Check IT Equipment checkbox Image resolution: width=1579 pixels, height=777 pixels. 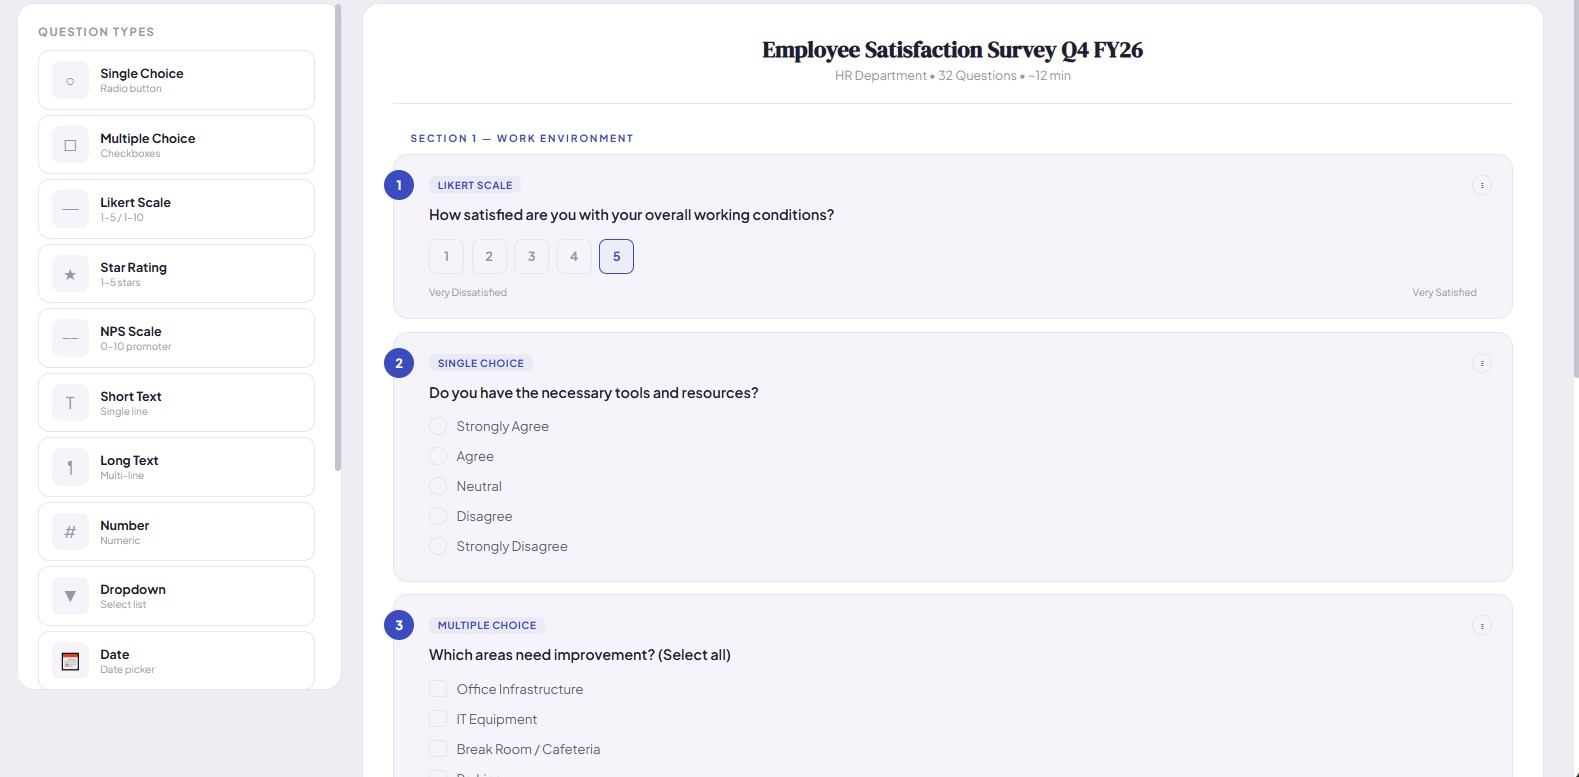(438, 719)
